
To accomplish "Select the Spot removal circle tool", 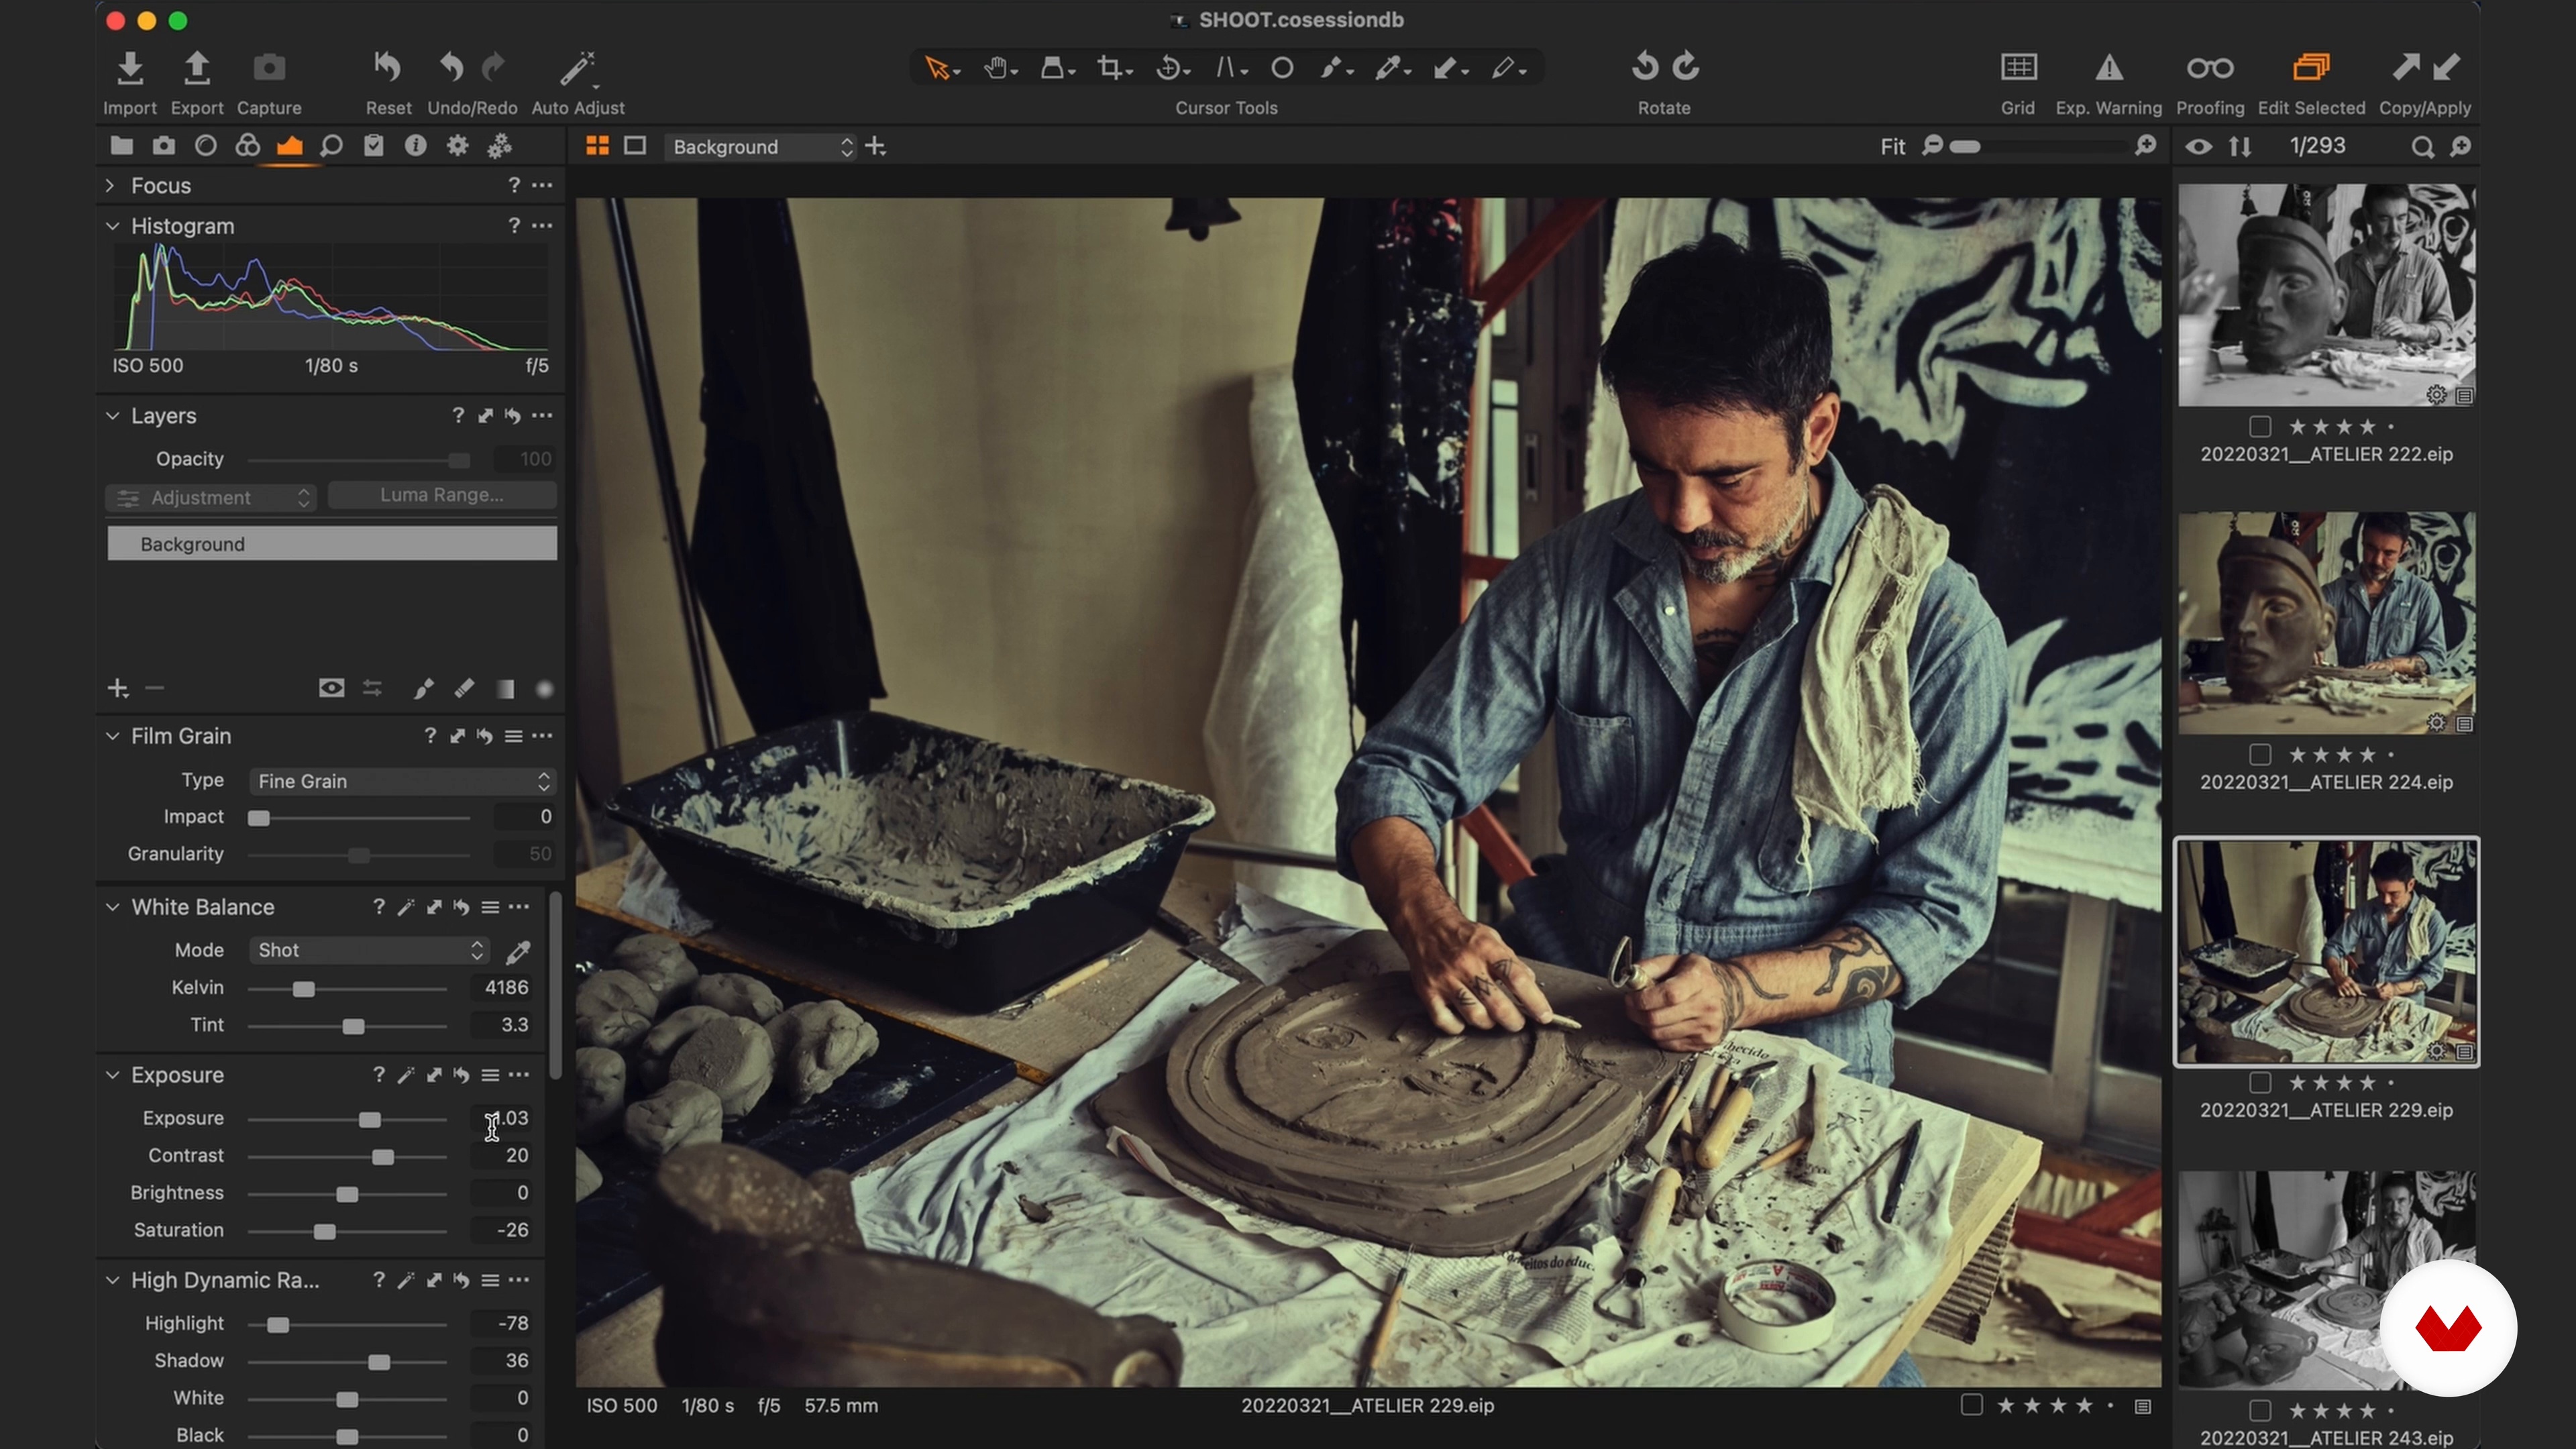I will pyautogui.click(x=1282, y=68).
